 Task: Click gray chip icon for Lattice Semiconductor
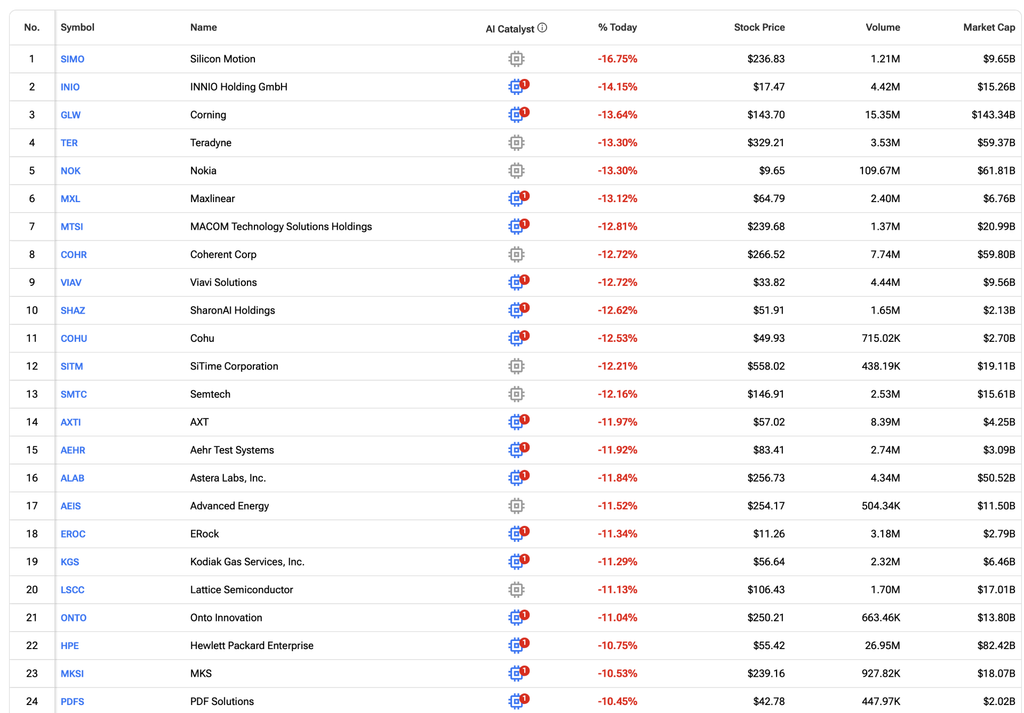pos(516,590)
